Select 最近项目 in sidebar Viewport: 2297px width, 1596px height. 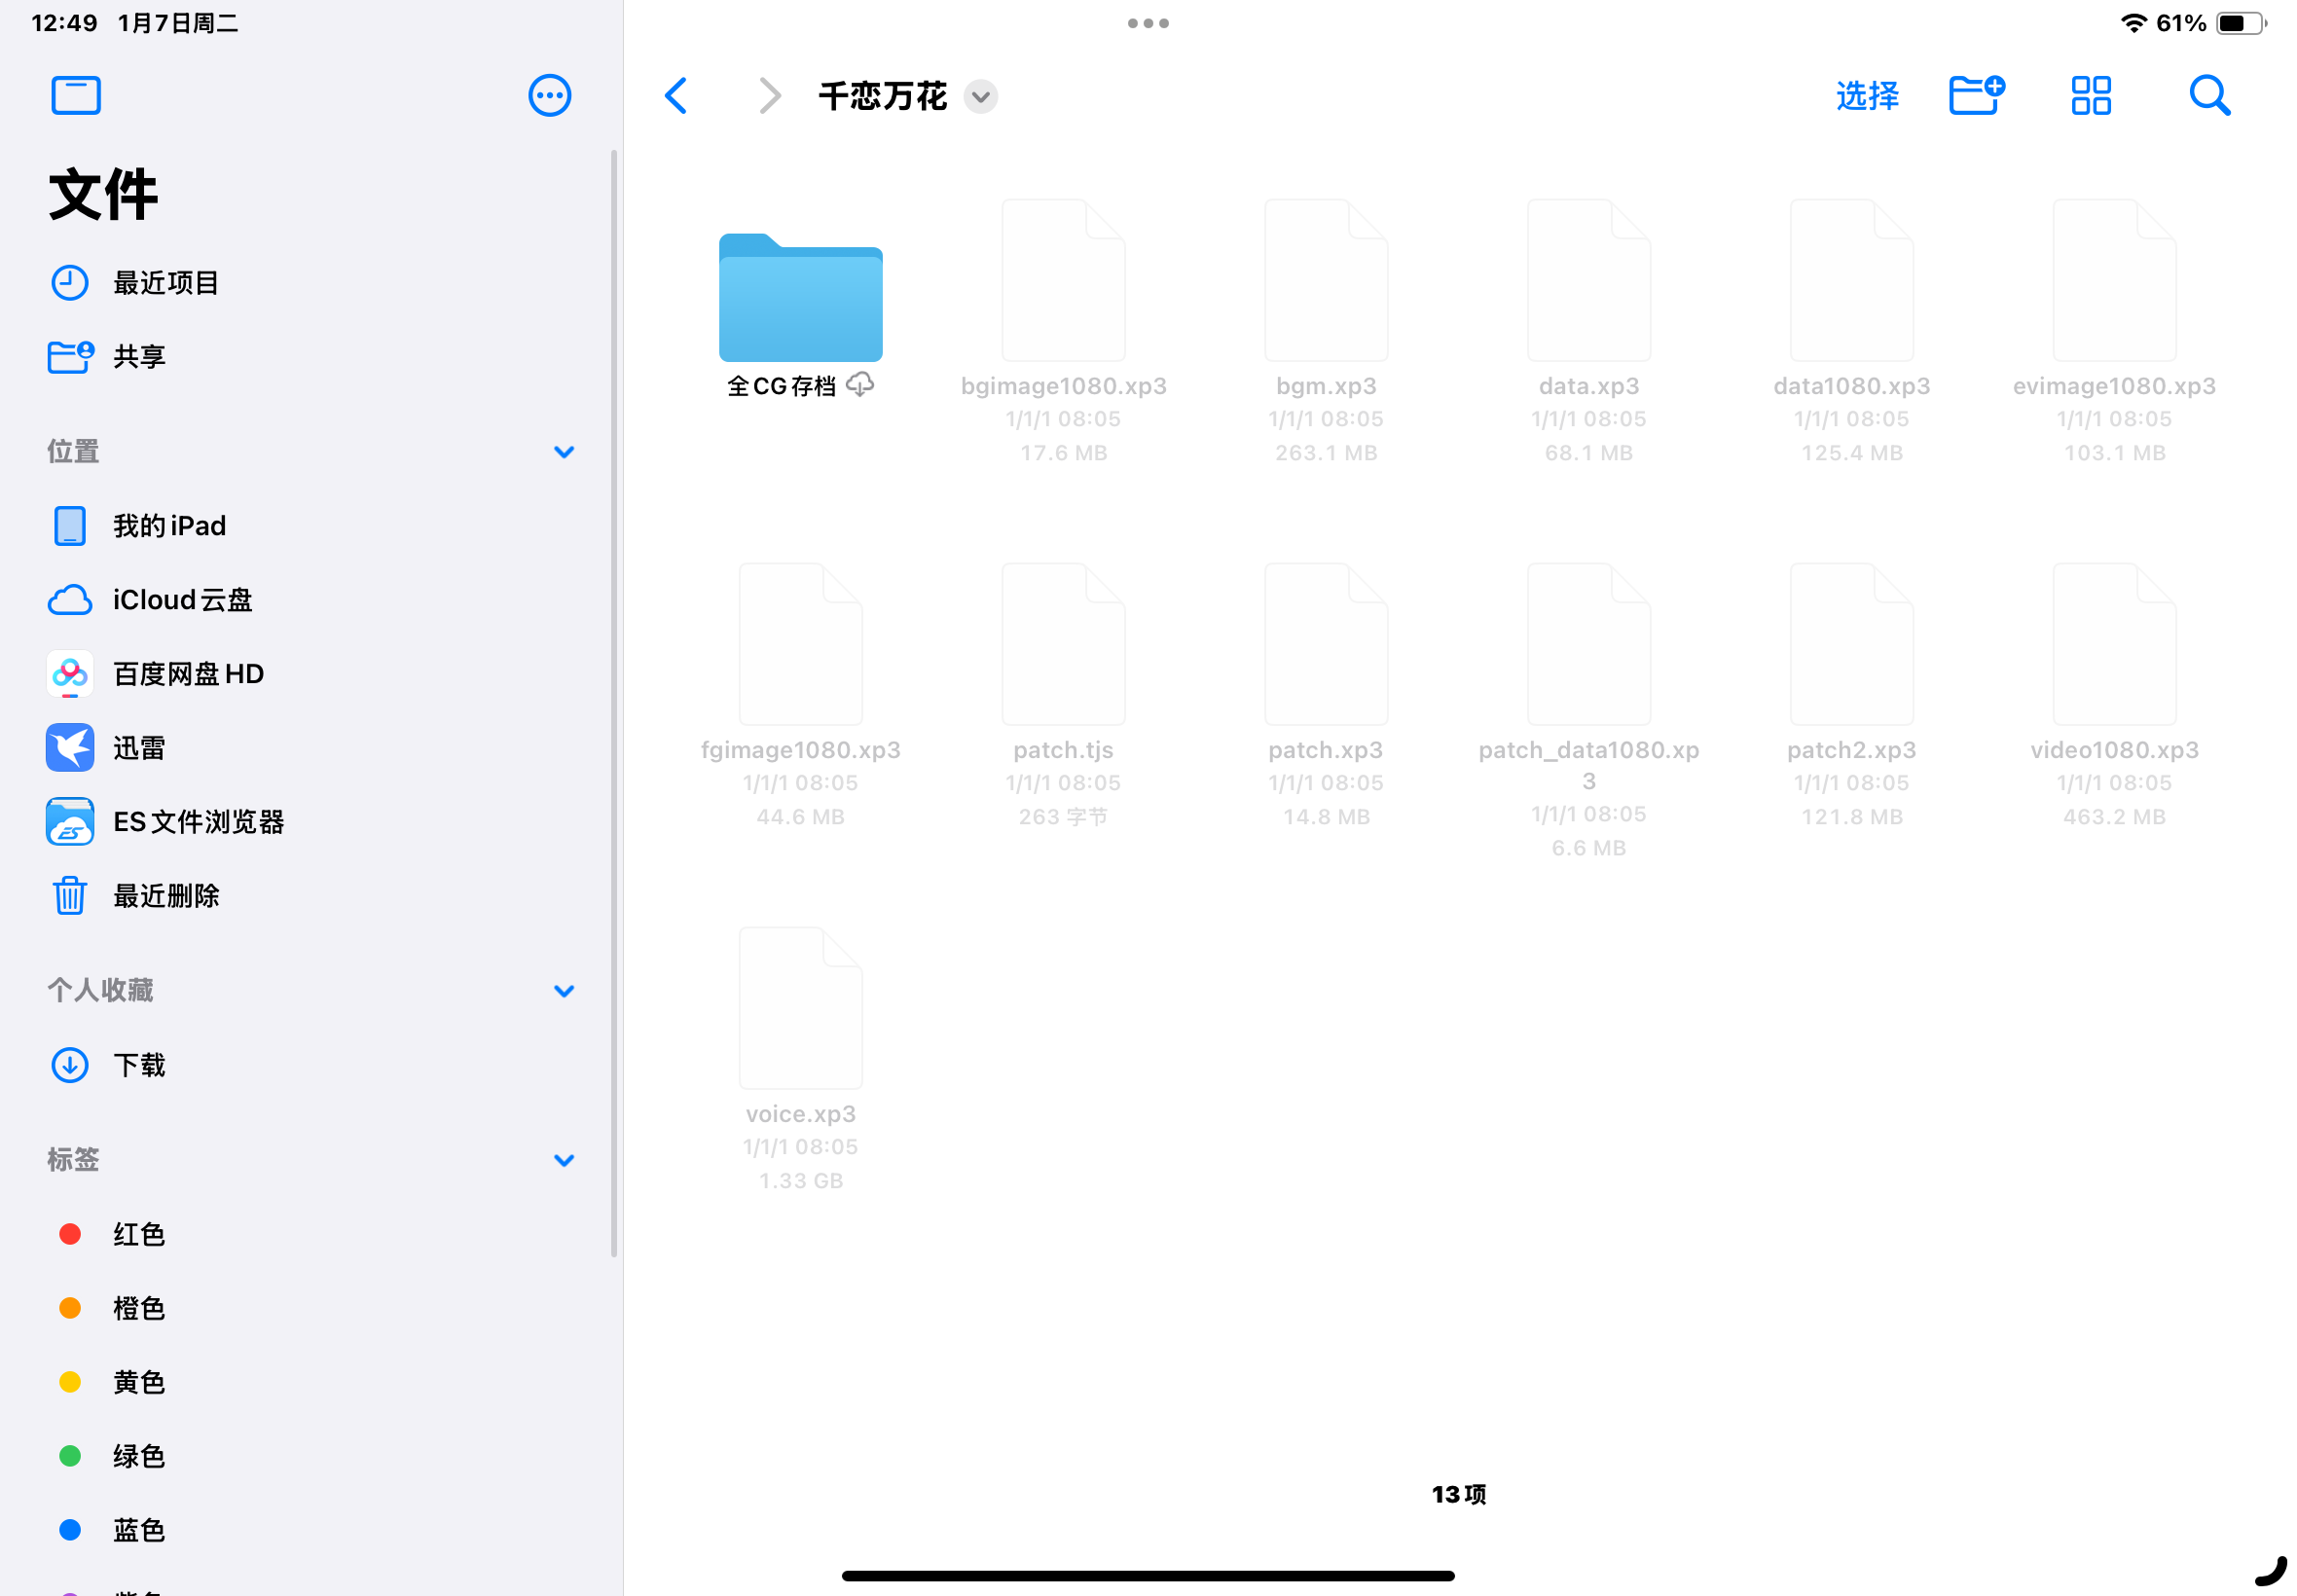click(x=165, y=283)
